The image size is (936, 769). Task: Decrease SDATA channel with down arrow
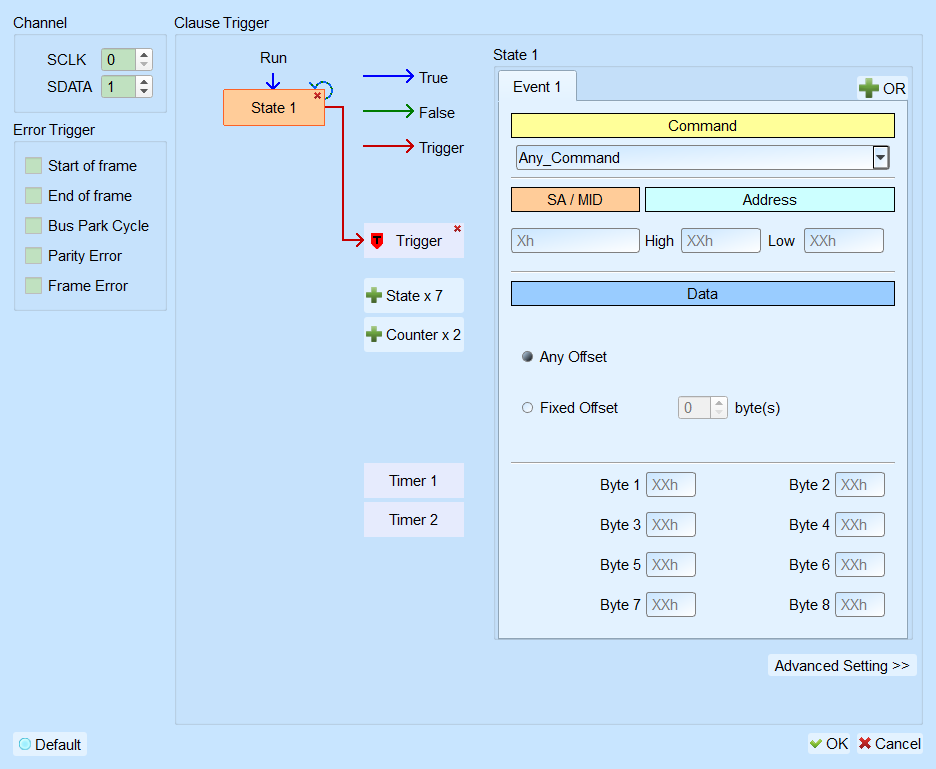tap(144, 91)
